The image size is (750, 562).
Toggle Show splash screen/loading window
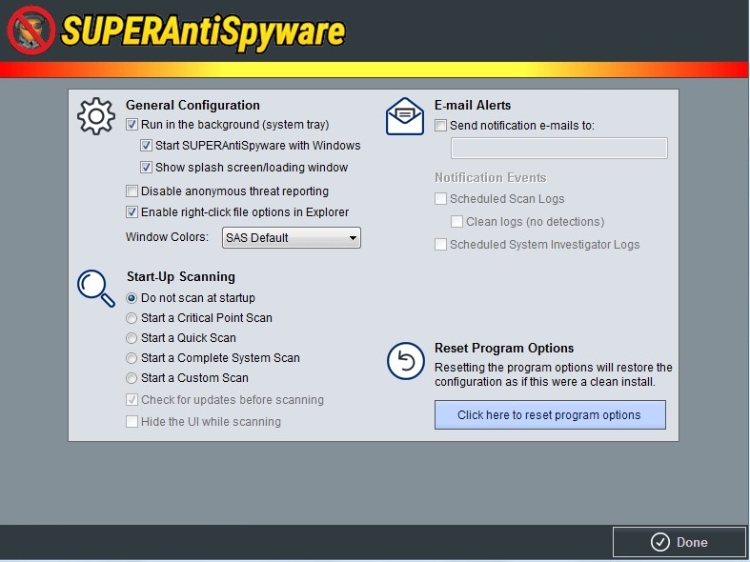click(x=146, y=167)
